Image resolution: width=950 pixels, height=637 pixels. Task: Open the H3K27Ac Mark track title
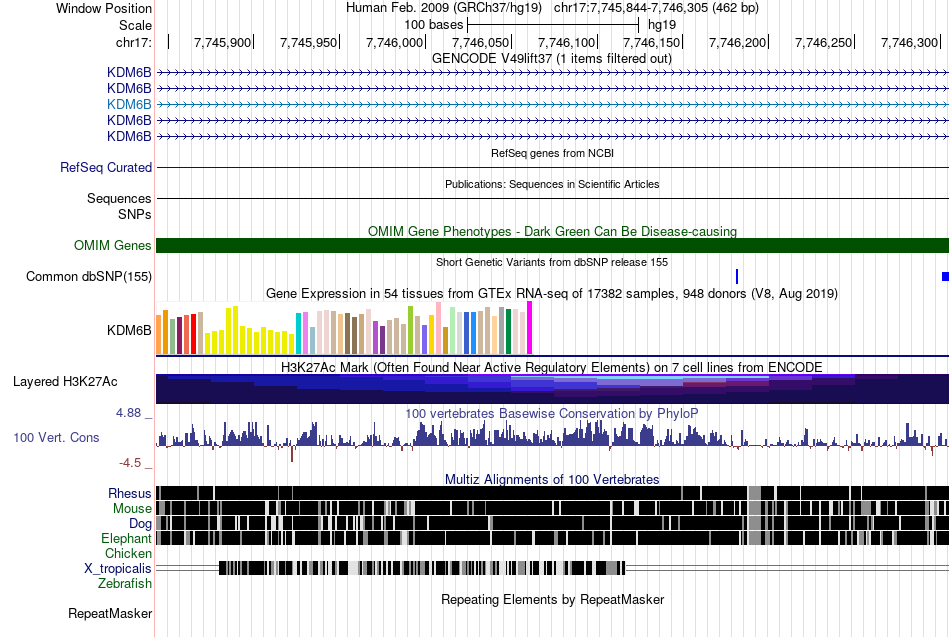(x=552, y=368)
